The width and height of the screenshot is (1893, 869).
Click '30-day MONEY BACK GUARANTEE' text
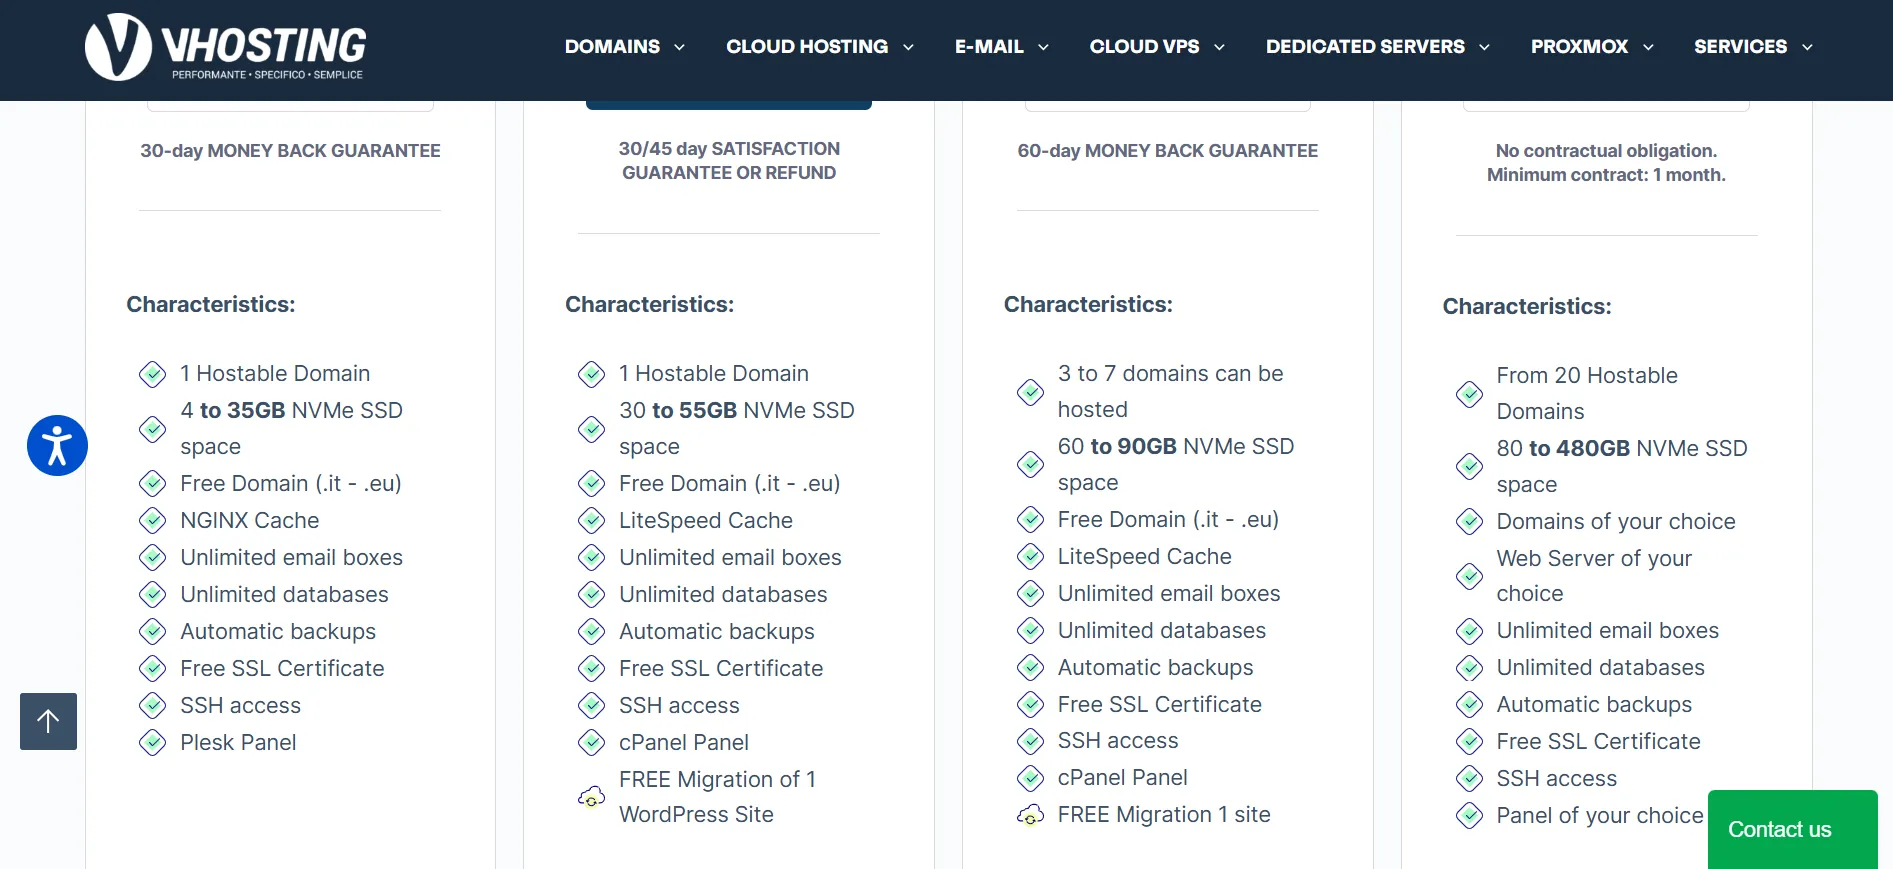[x=290, y=151]
